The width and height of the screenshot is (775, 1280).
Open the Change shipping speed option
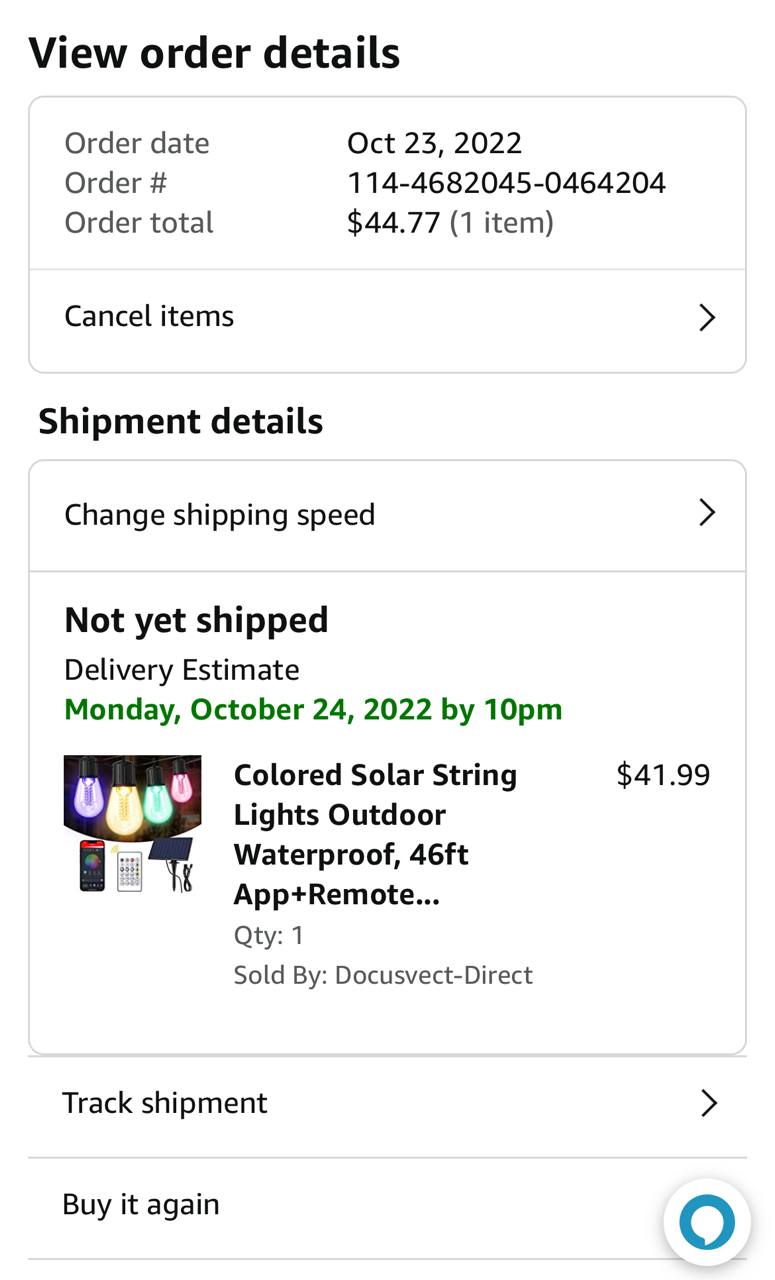[x=220, y=515]
